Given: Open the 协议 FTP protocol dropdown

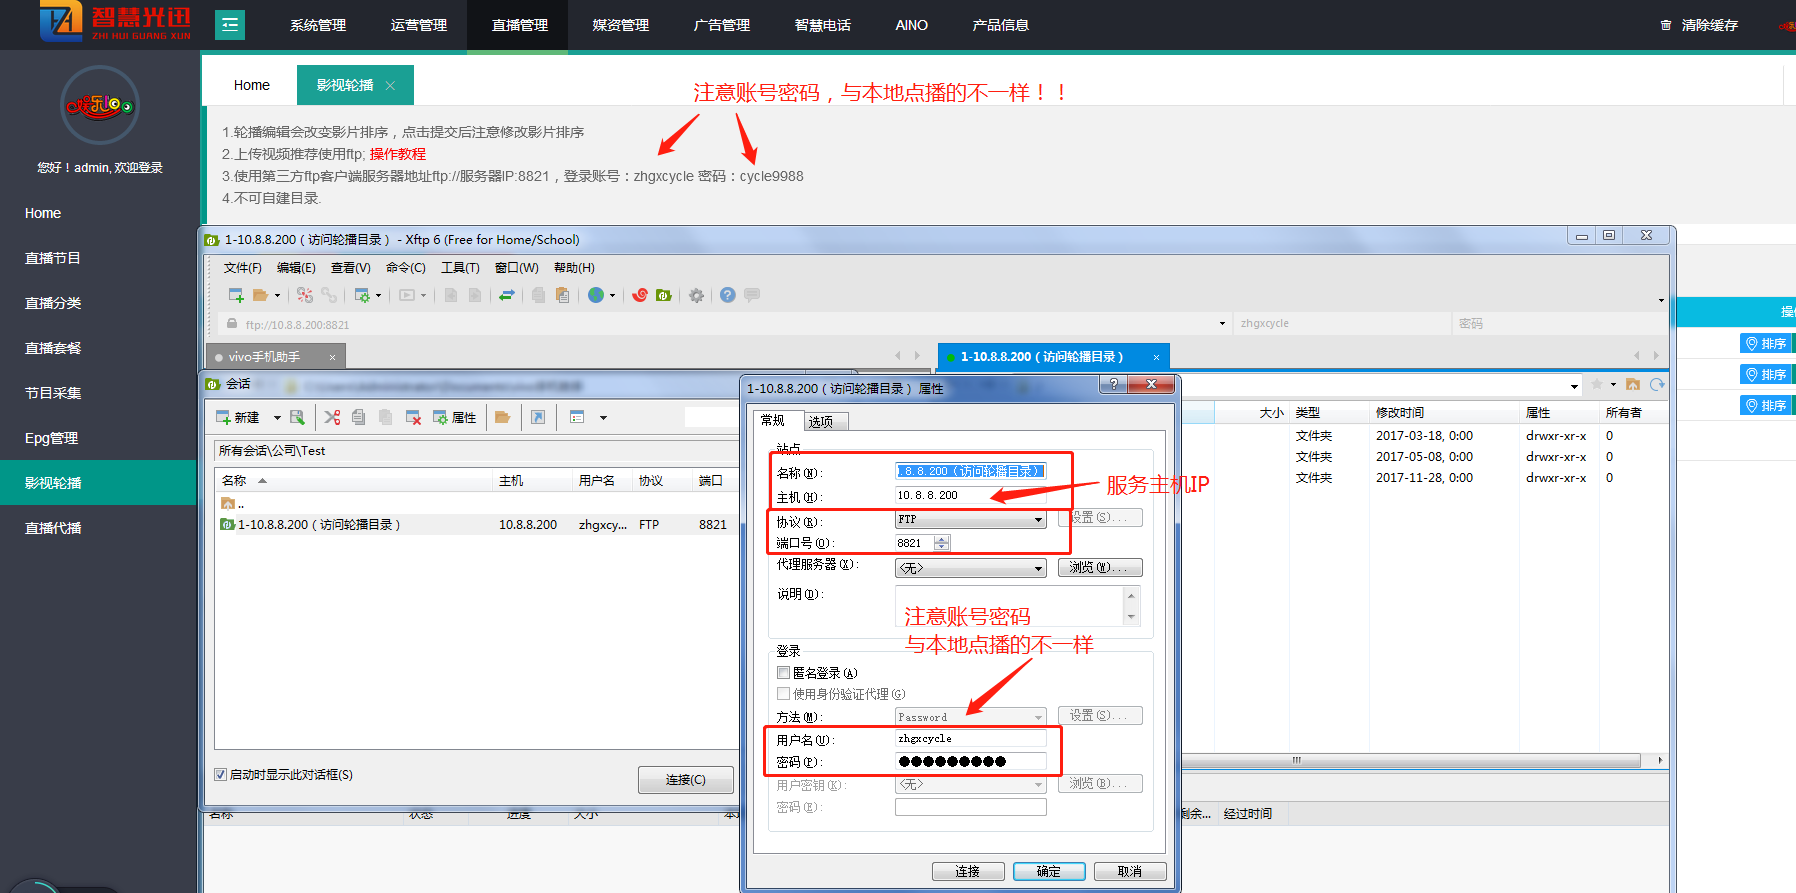Looking at the screenshot, I should point(1038,520).
